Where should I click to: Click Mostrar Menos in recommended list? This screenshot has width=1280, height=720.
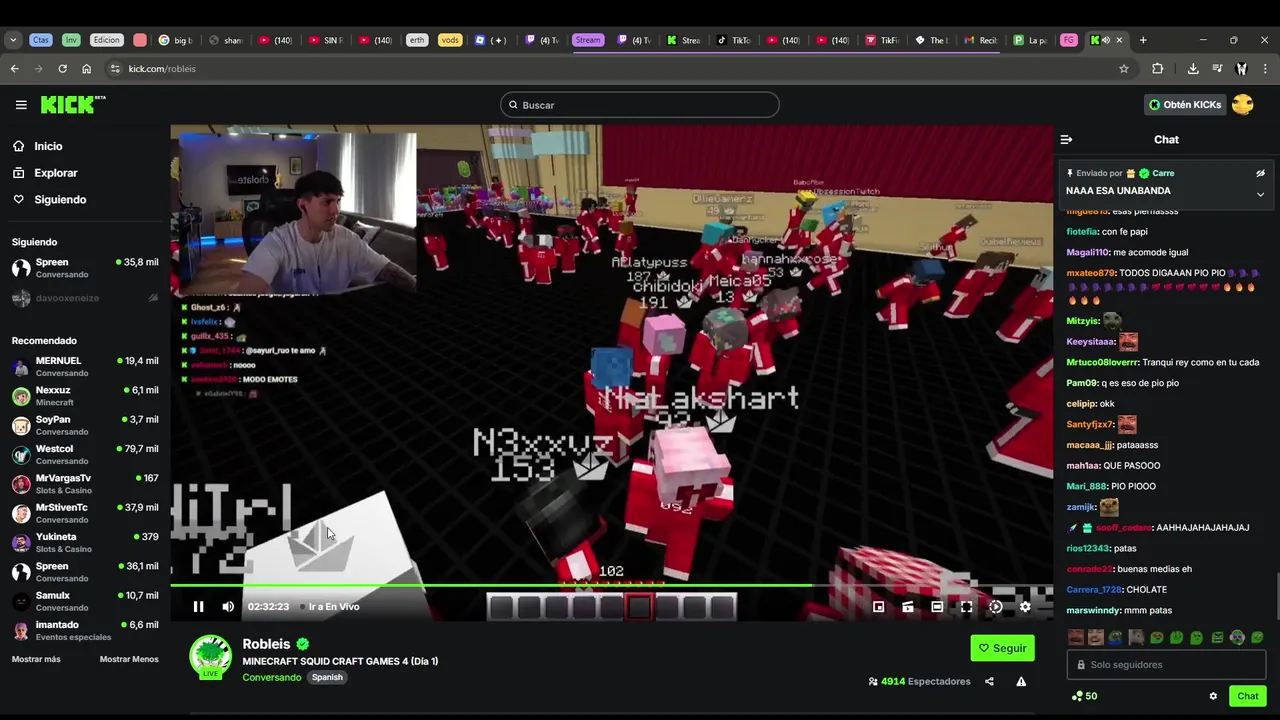pos(129,660)
